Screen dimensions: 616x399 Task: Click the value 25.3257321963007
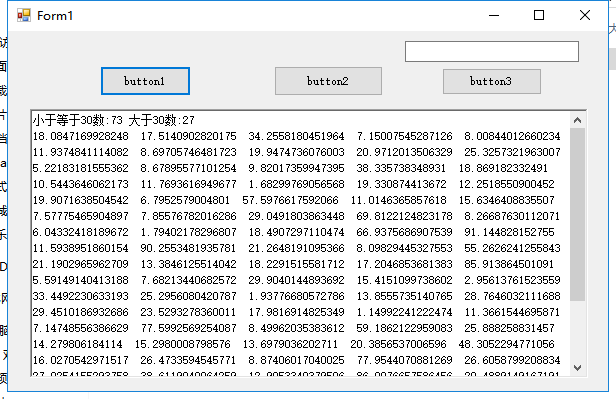pyautogui.click(x=512, y=152)
